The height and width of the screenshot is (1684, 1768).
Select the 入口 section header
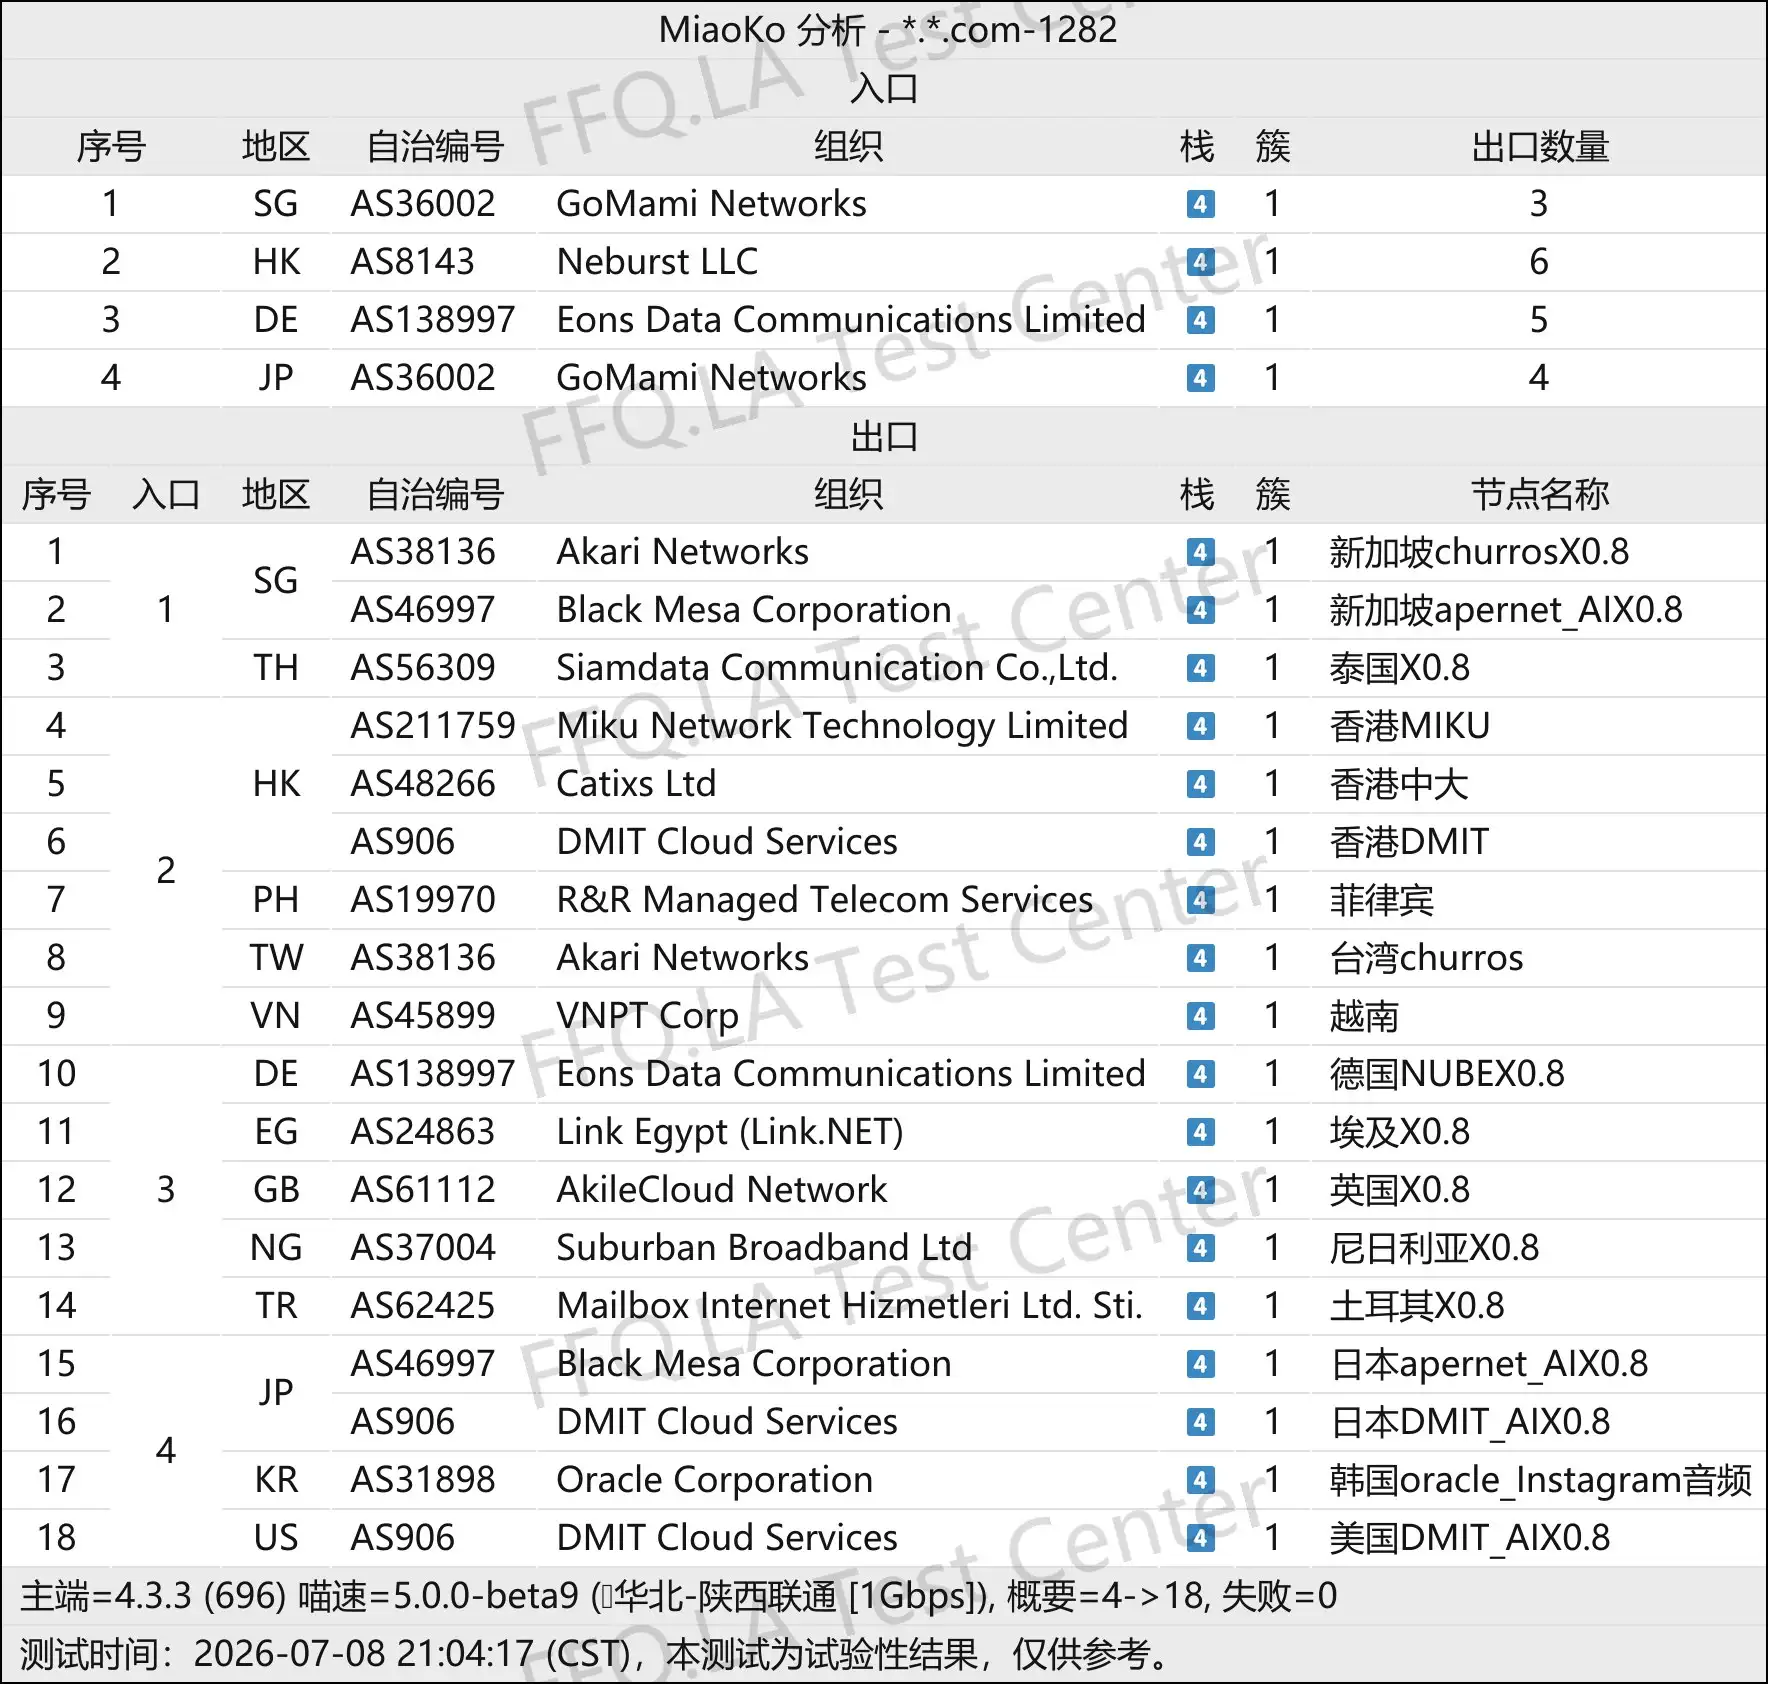(884, 88)
